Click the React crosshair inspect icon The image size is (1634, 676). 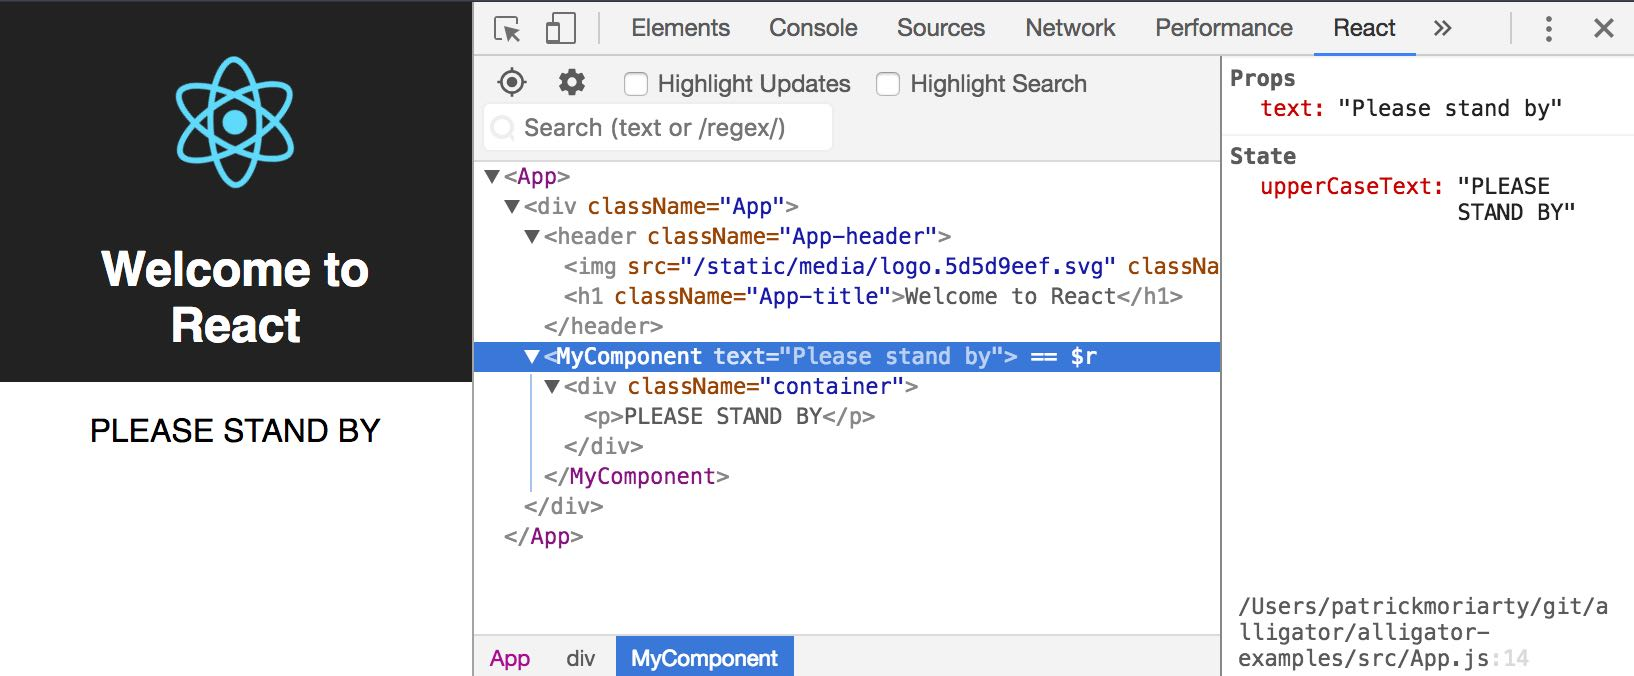[x=512, y=82]
